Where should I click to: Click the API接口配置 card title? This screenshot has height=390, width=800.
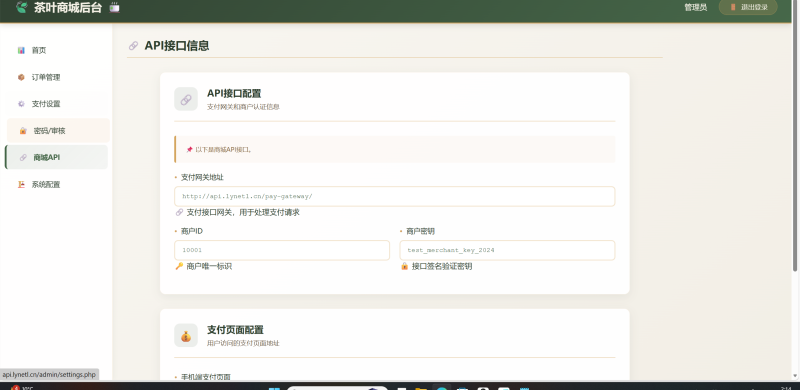(x=234, y=93)
